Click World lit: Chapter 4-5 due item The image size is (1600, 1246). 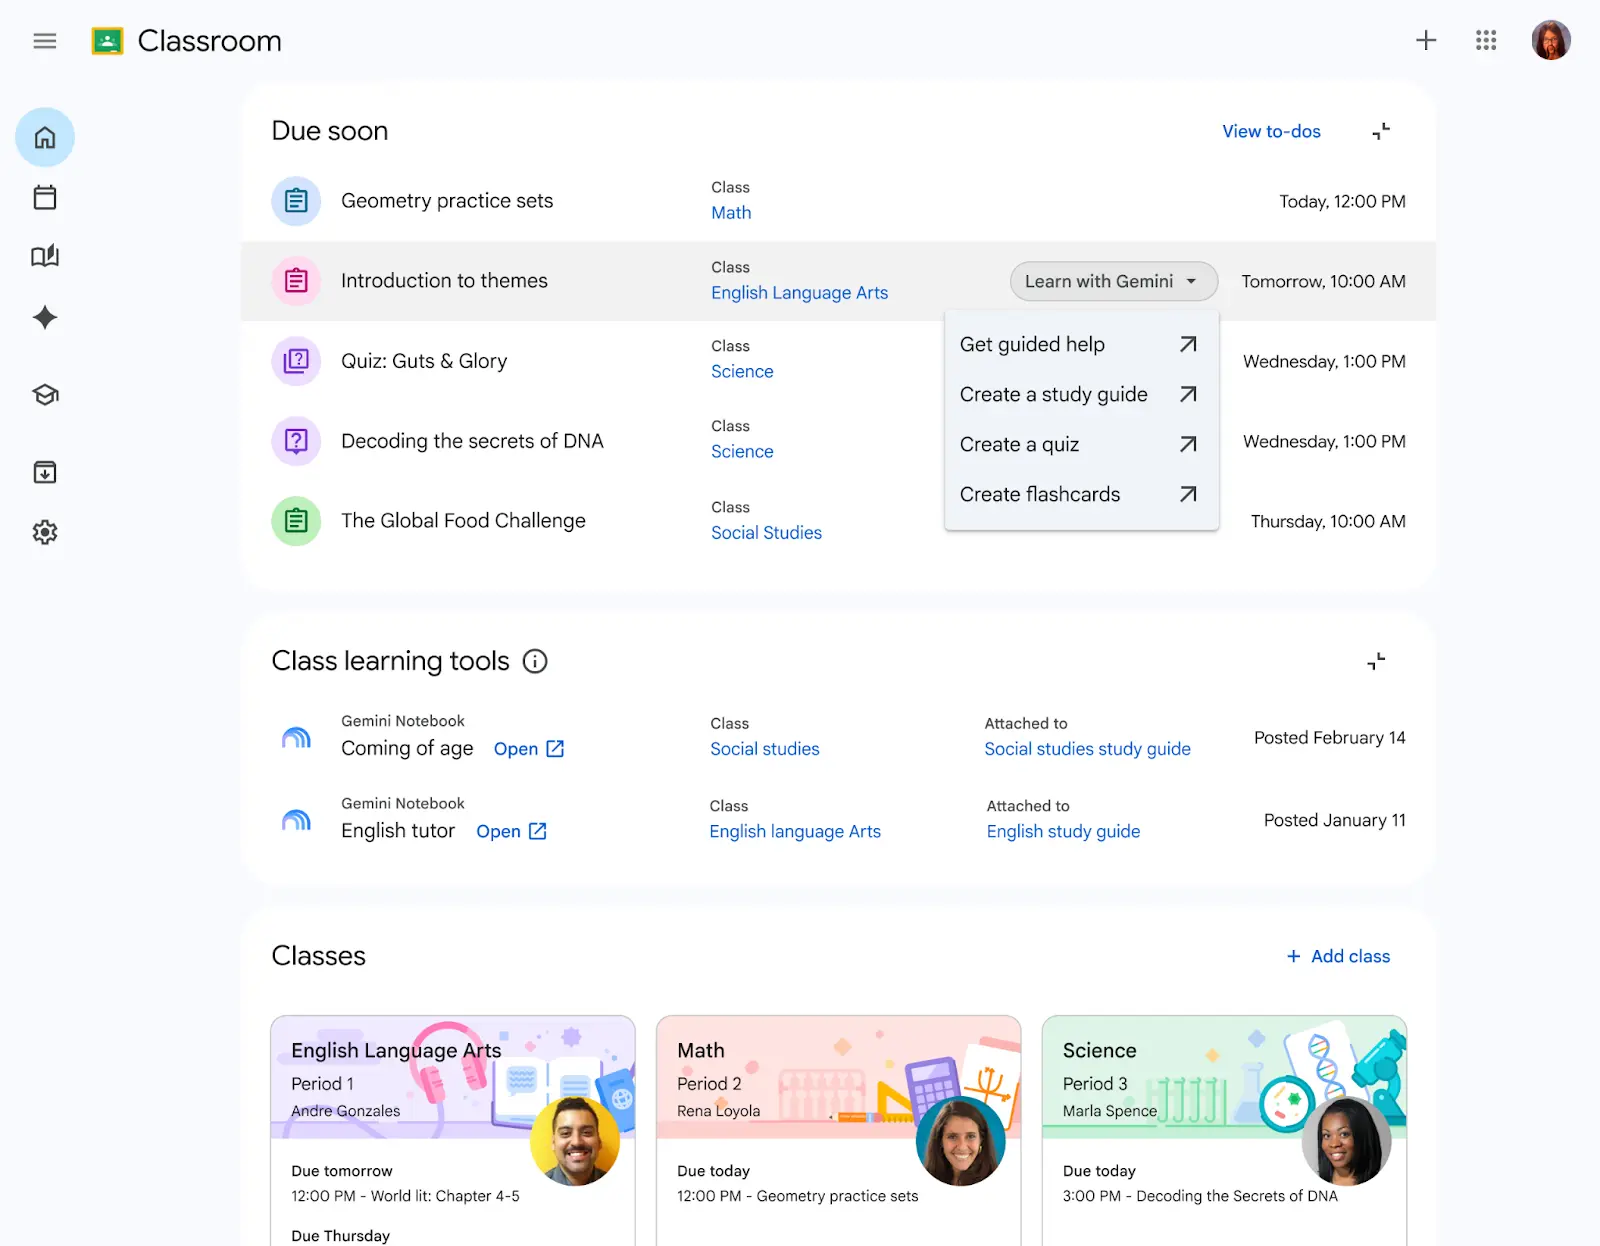tap(405, 1196)
